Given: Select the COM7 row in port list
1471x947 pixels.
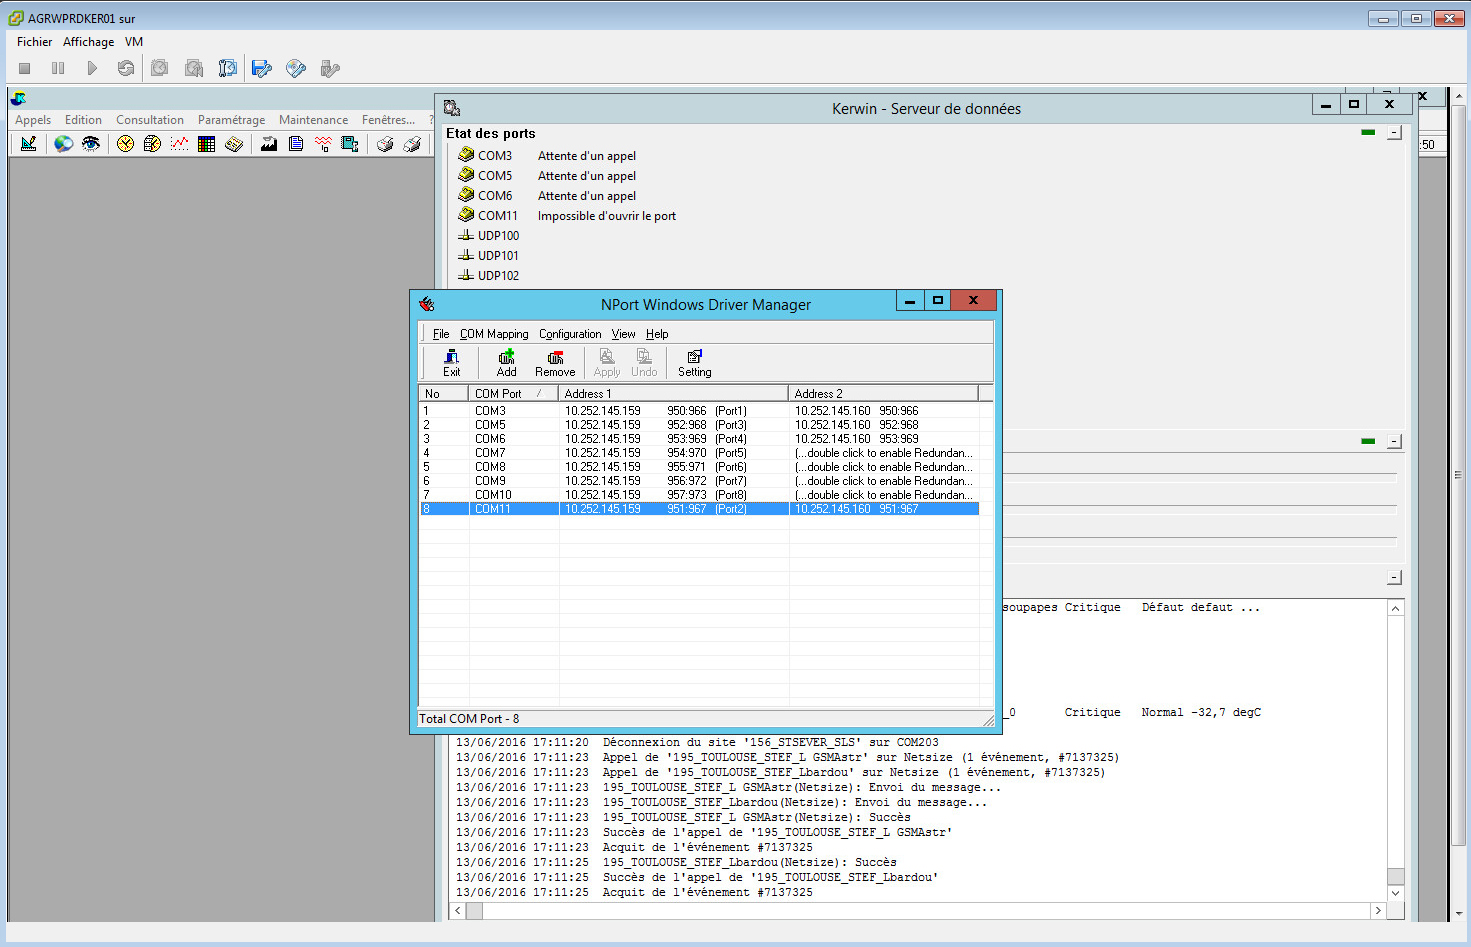Looking at the screenshot, I should 490,453.
